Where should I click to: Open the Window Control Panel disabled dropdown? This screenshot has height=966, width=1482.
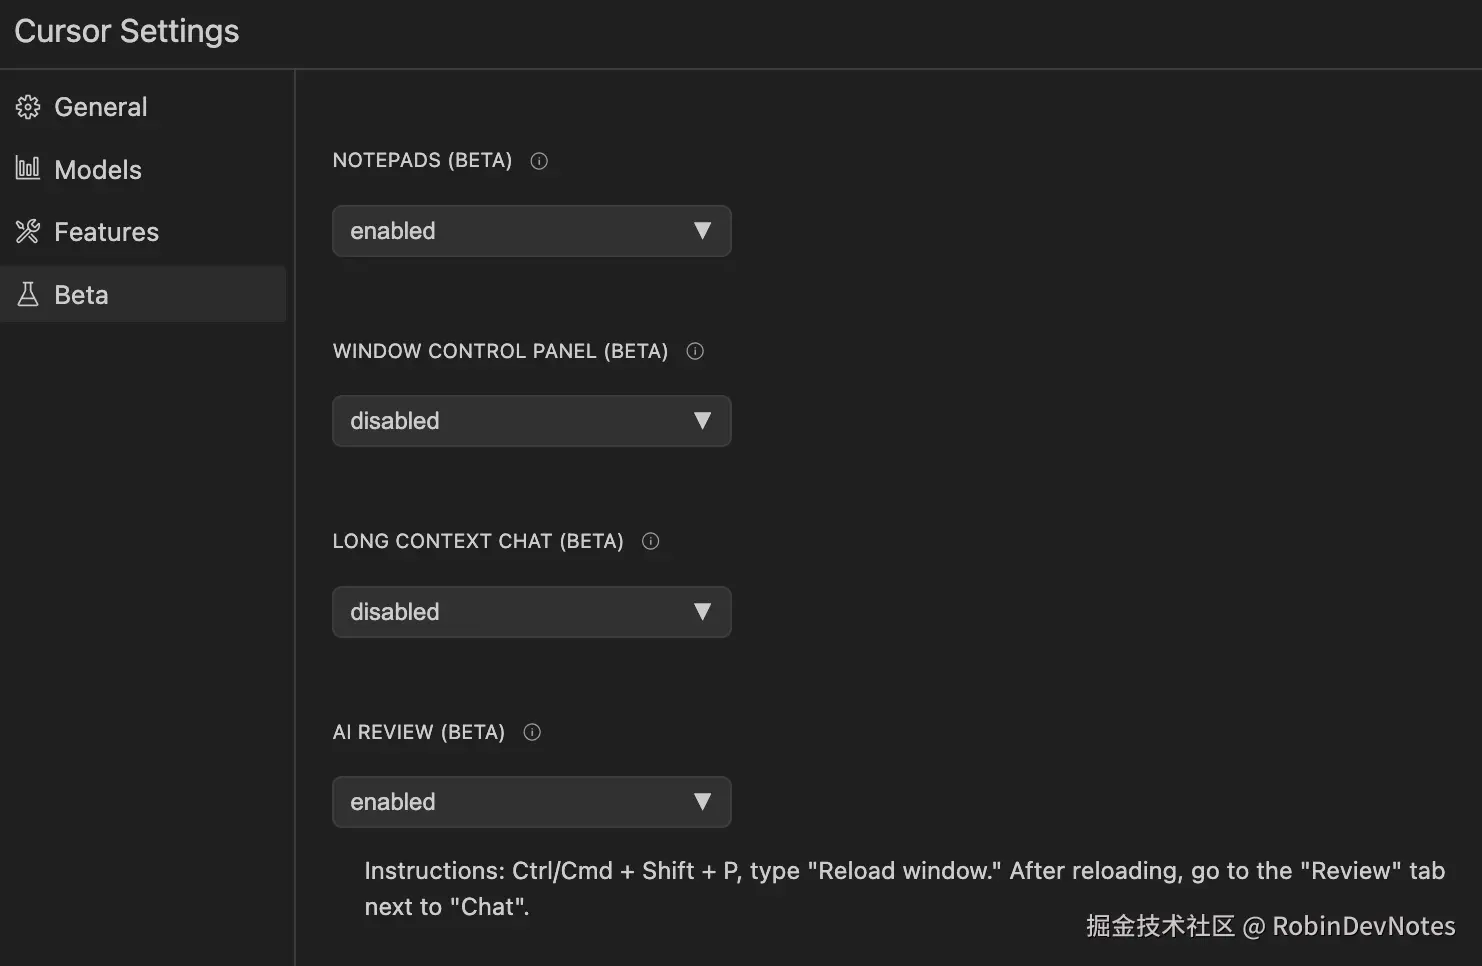pos(531,421)
